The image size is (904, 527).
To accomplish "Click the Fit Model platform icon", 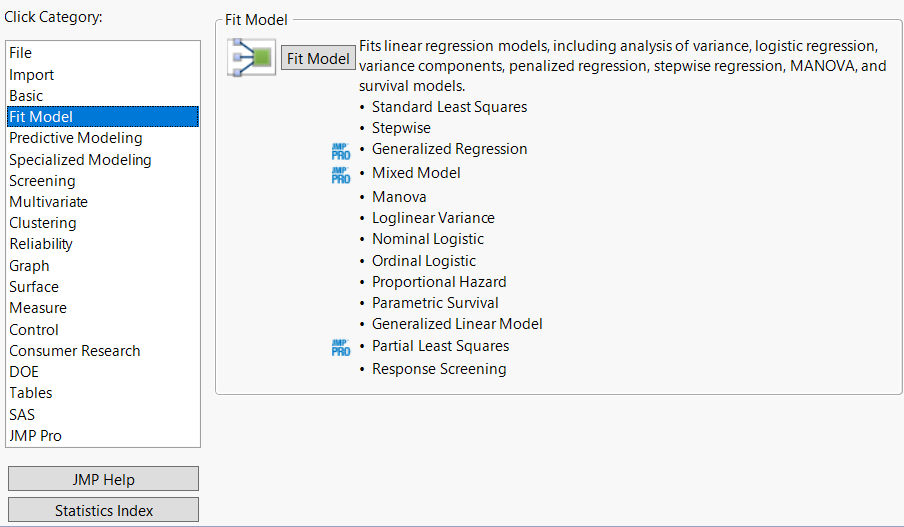I will tap(251, 58).
